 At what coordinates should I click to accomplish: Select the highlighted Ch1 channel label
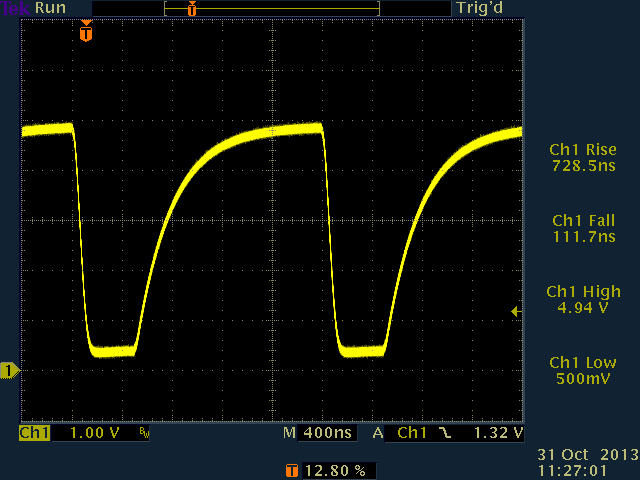pos(34,434)
